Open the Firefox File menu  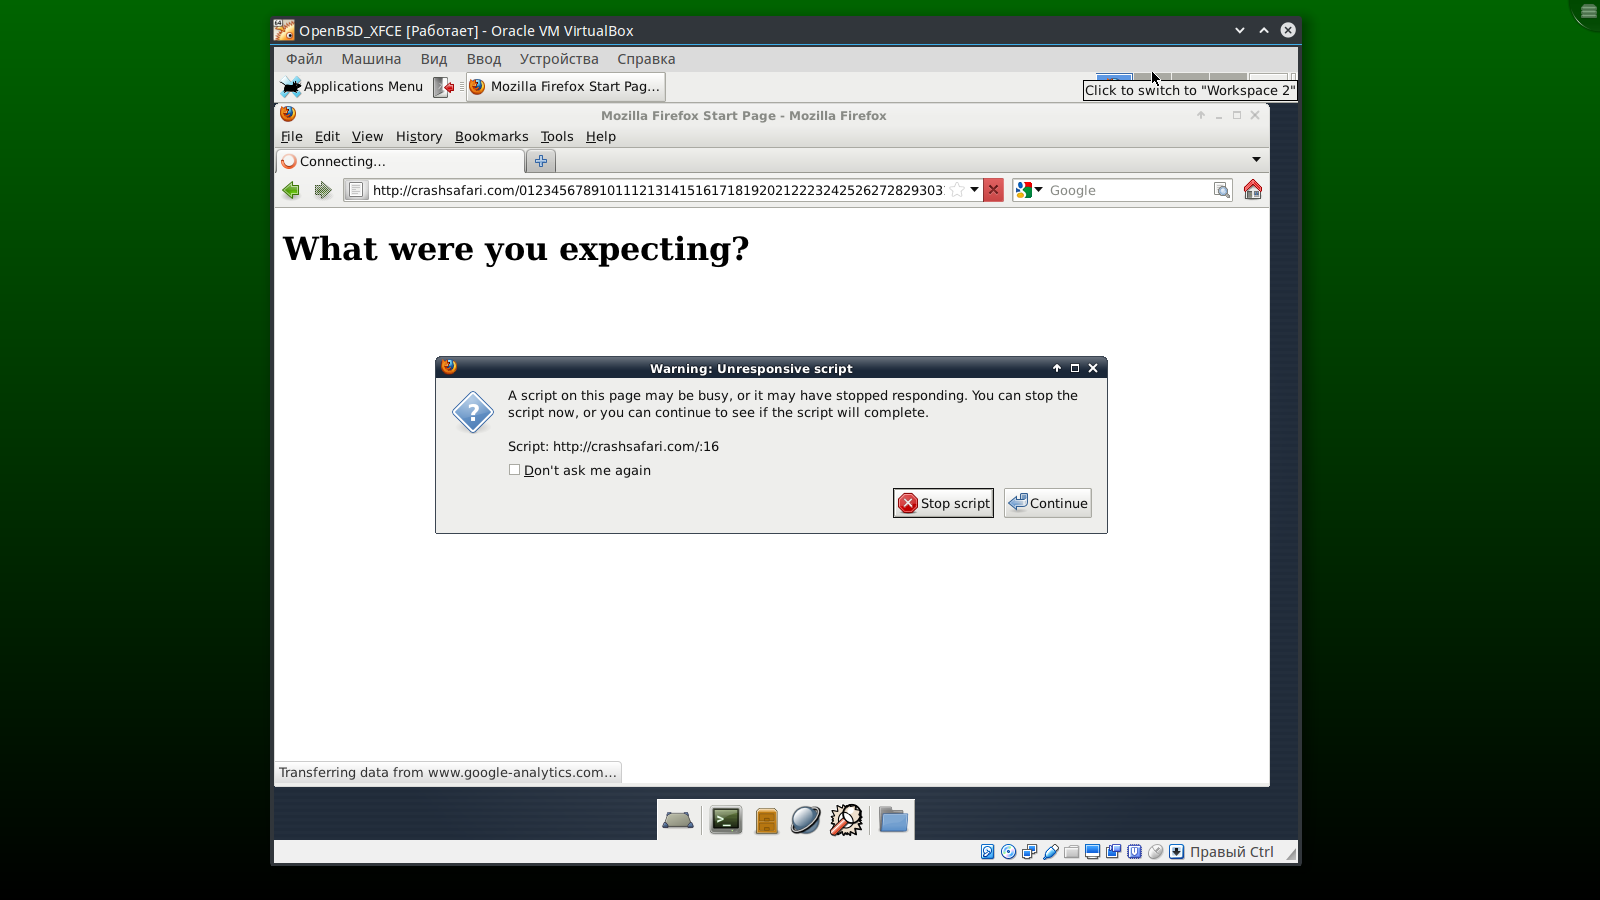292,137
